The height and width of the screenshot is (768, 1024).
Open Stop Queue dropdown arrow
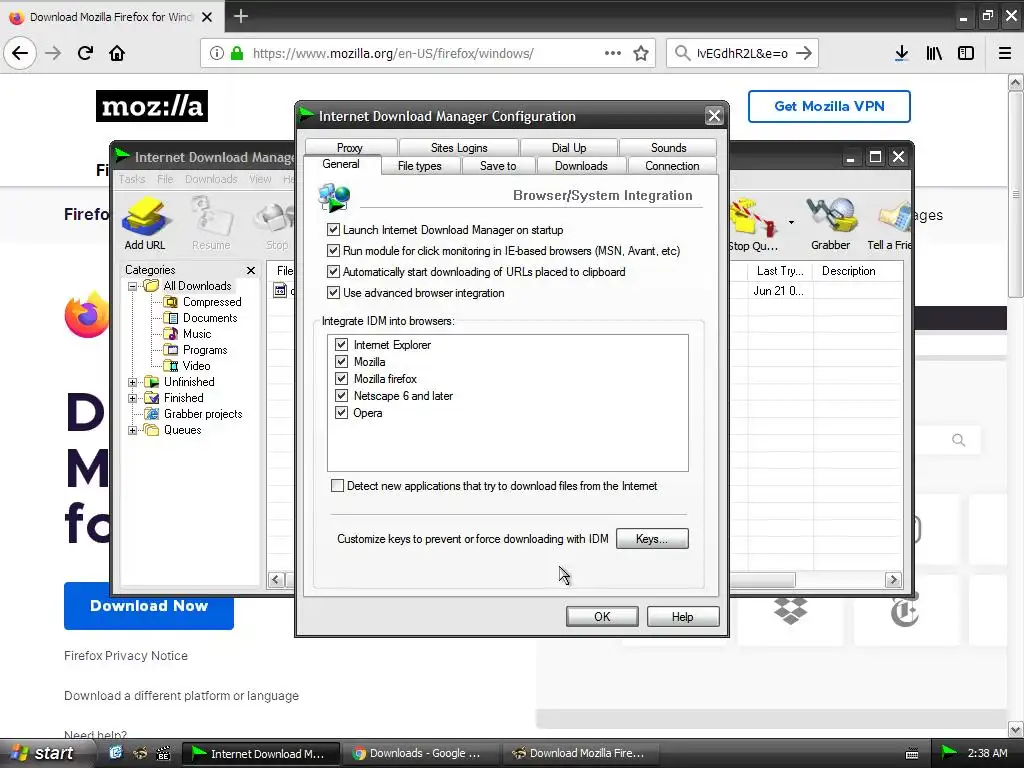(x=791, y=223)
